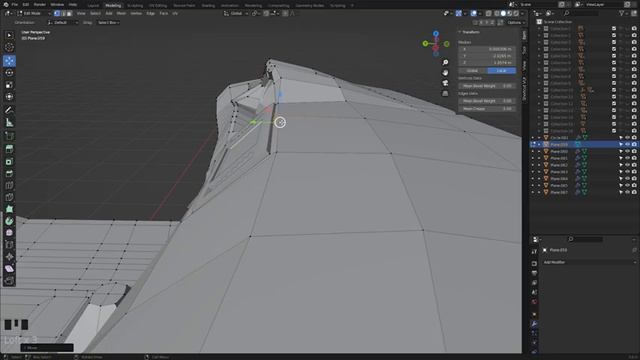Toggle snapping magnet in header
Screen dimensions: 640x360
coord(266,13)
